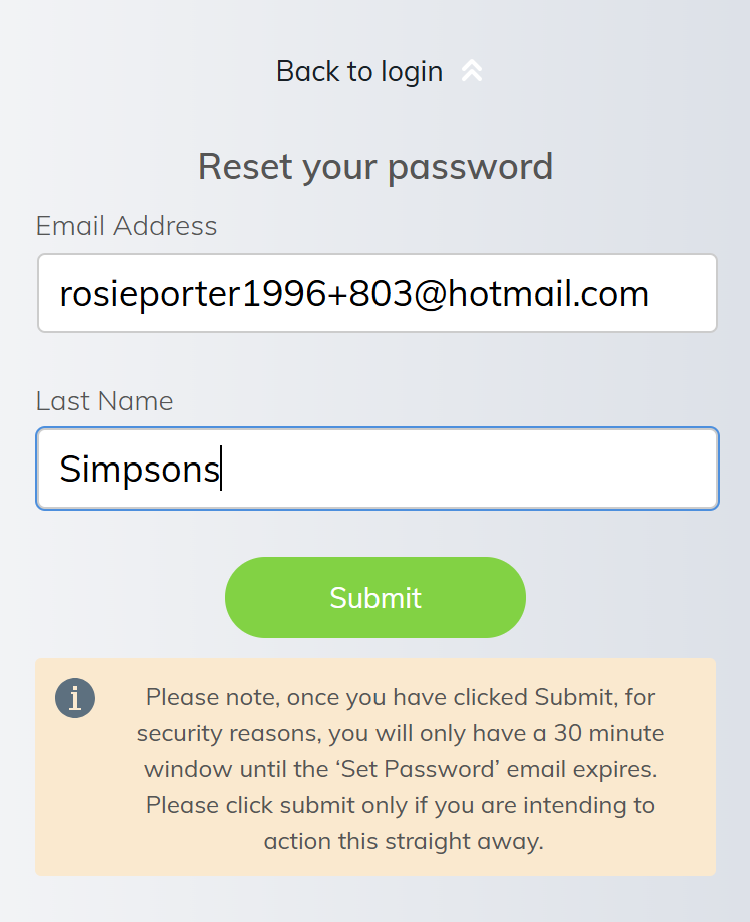Click the double chevron up icon
The image size is (750, 922).
pos(472,71)
